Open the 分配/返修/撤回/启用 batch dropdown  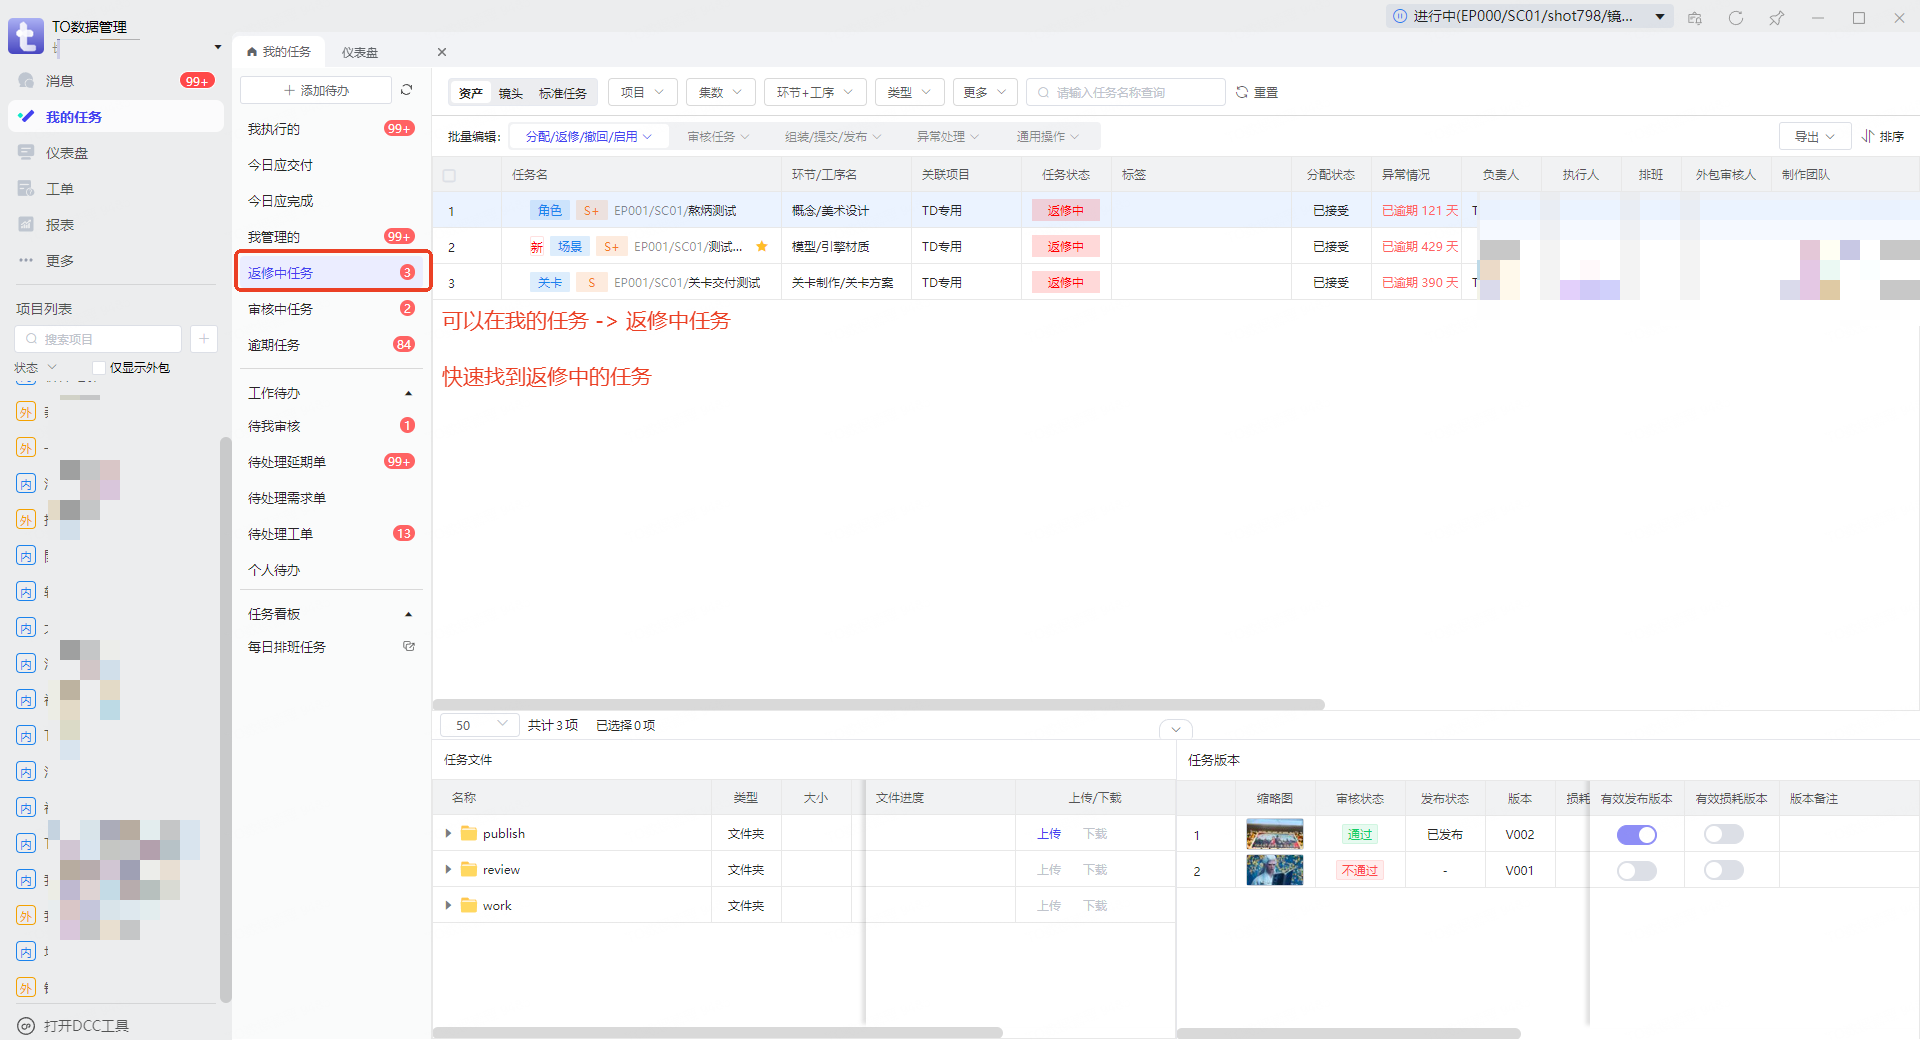(588, 136)
